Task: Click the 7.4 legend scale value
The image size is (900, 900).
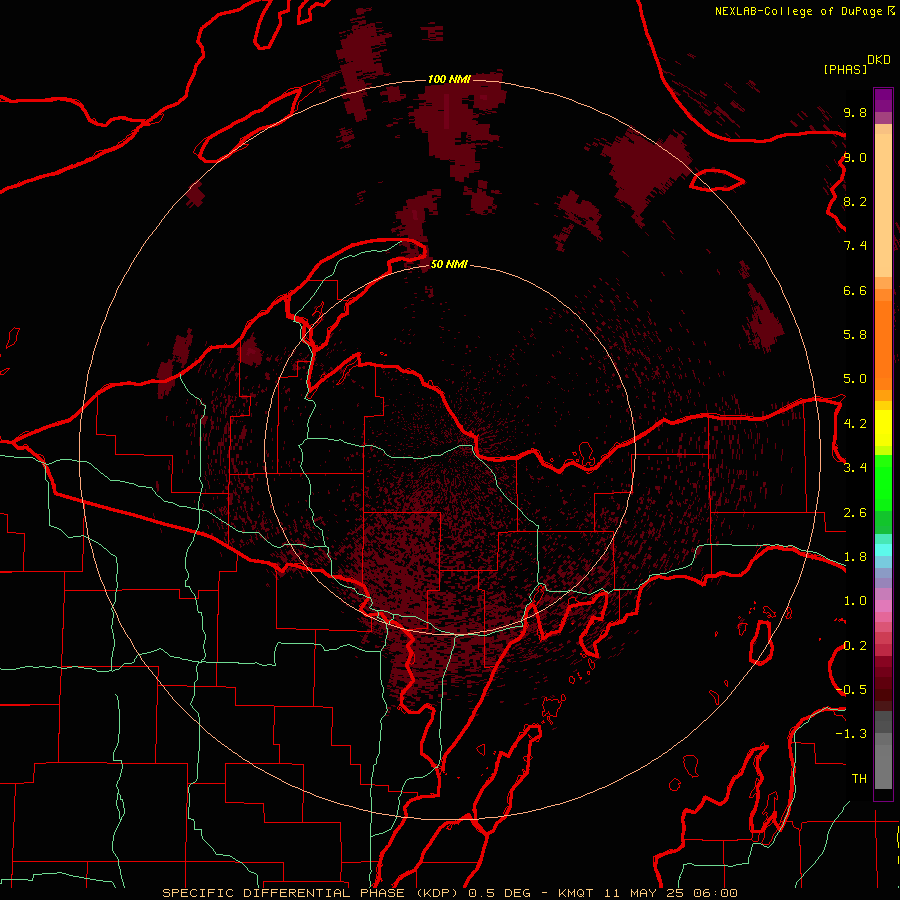Action: click(x=855, y=246)
